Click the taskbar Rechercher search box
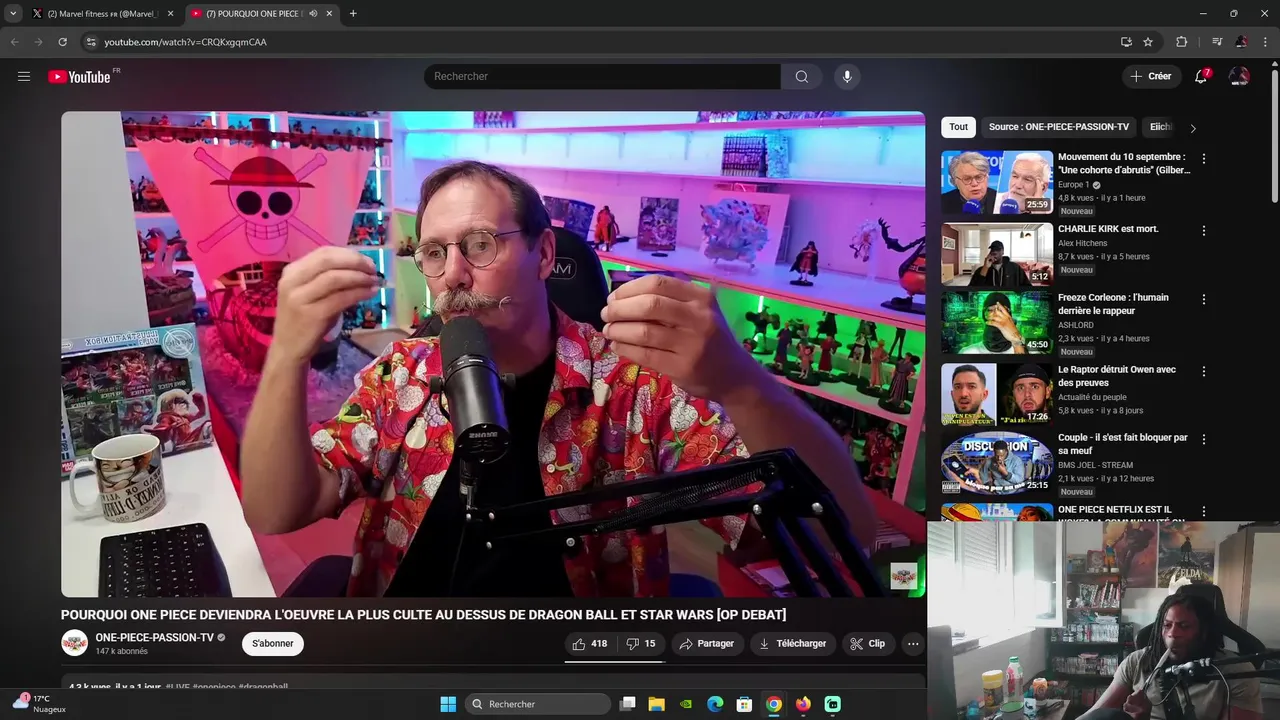Screen dimensions: 1280x720 [539, 704]
